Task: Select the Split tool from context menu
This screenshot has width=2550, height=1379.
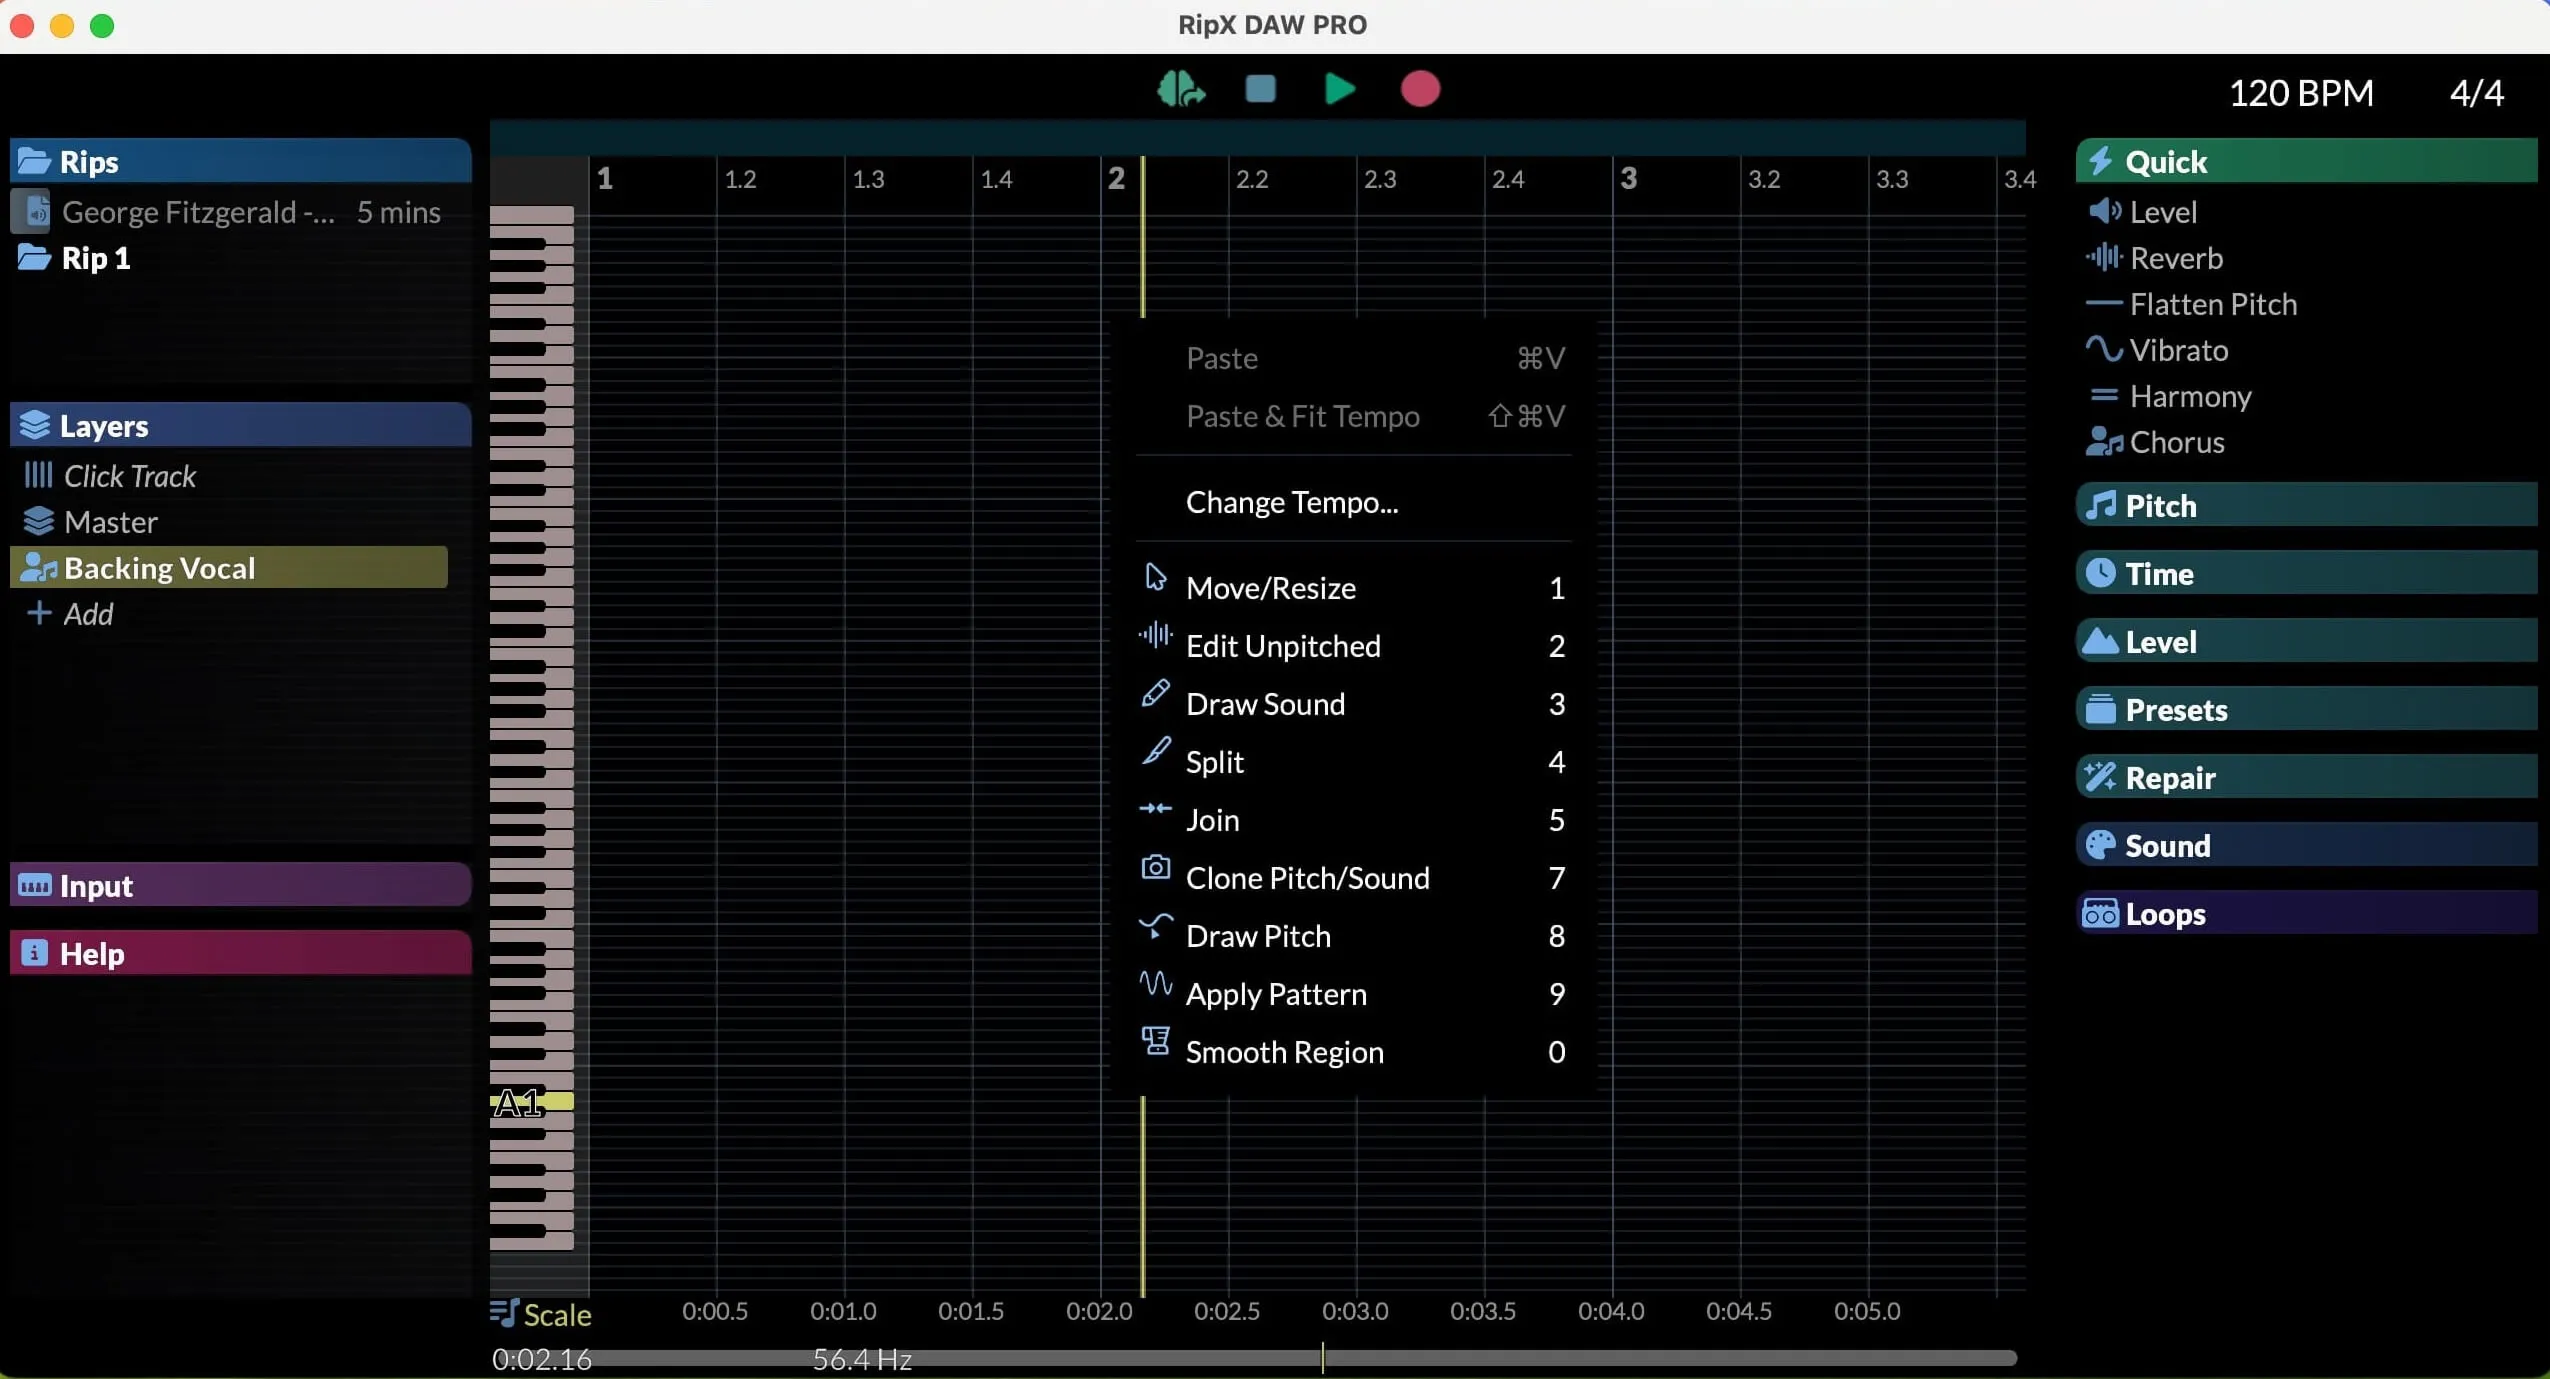Action: pos(1214,762)
